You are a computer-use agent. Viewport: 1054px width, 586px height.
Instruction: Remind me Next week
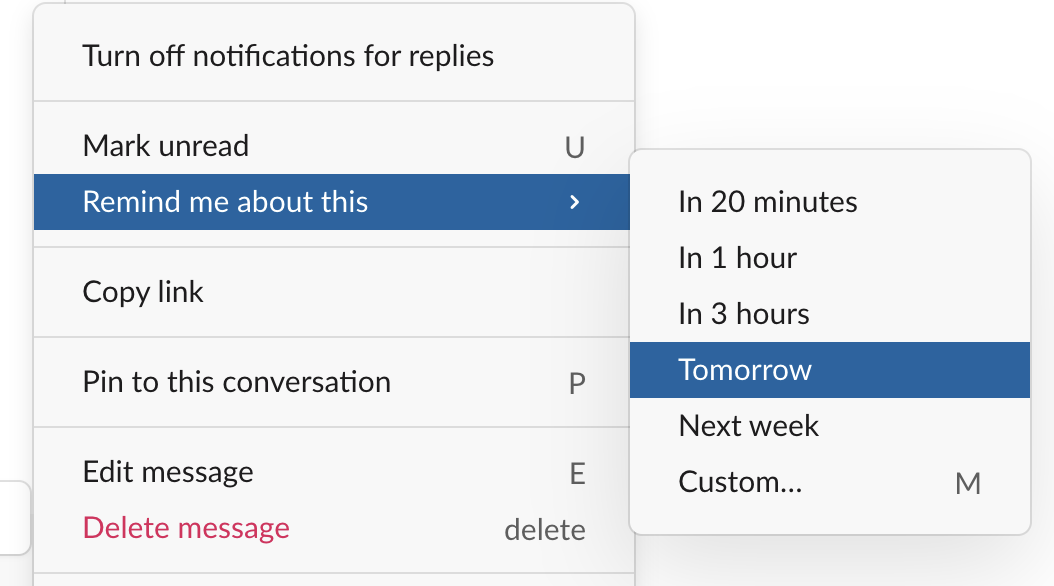pyautogui.click(x=748, y=426)
